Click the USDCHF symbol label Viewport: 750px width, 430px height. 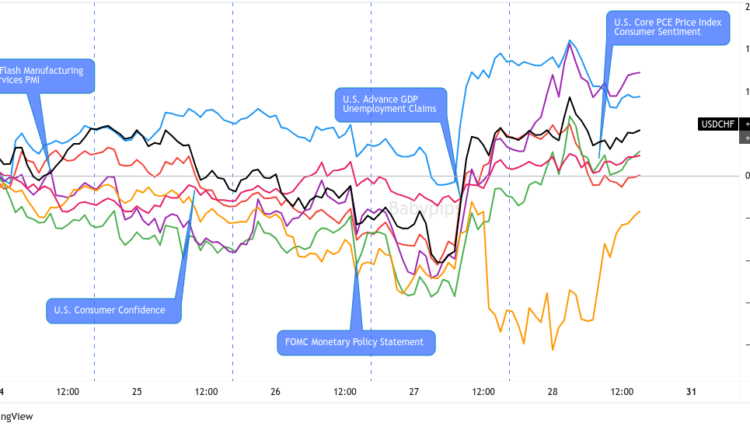[717, 124]
